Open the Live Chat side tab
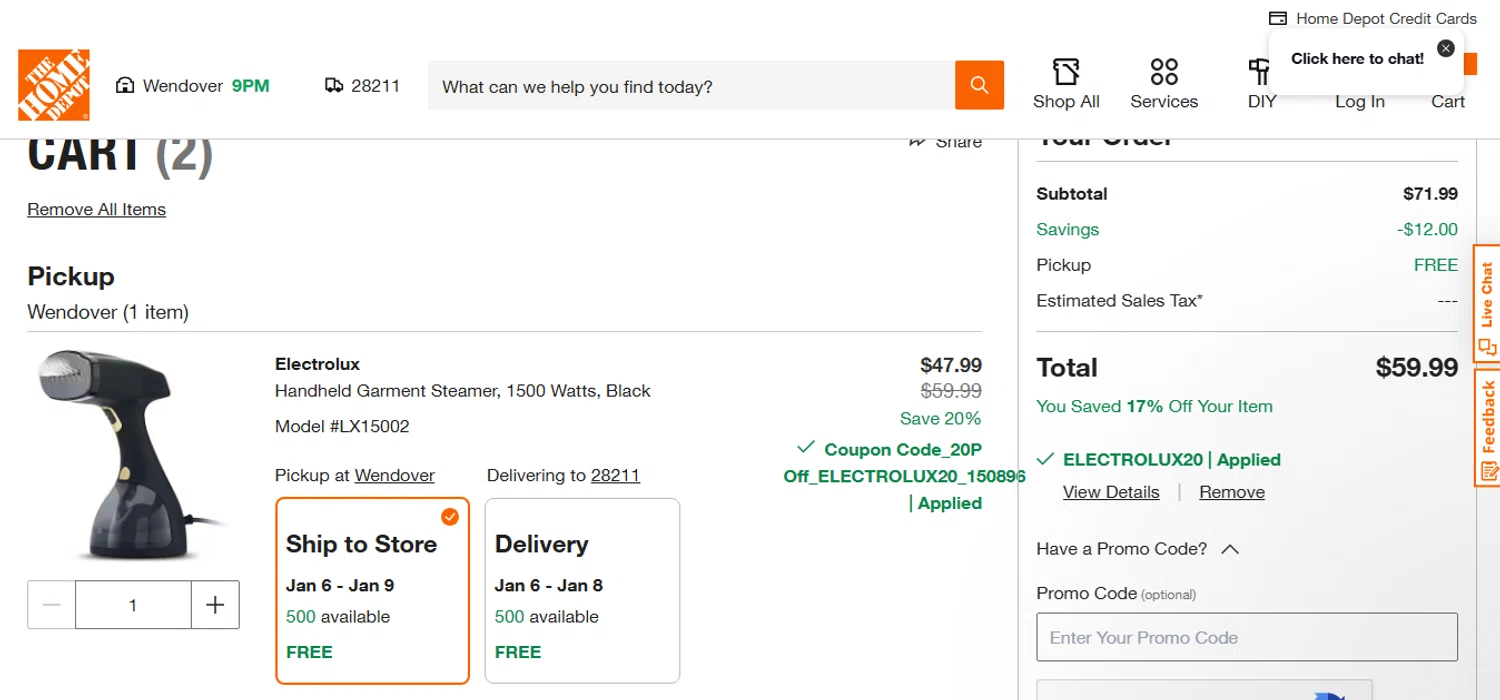The image size is (1500, 700). 1487,303
